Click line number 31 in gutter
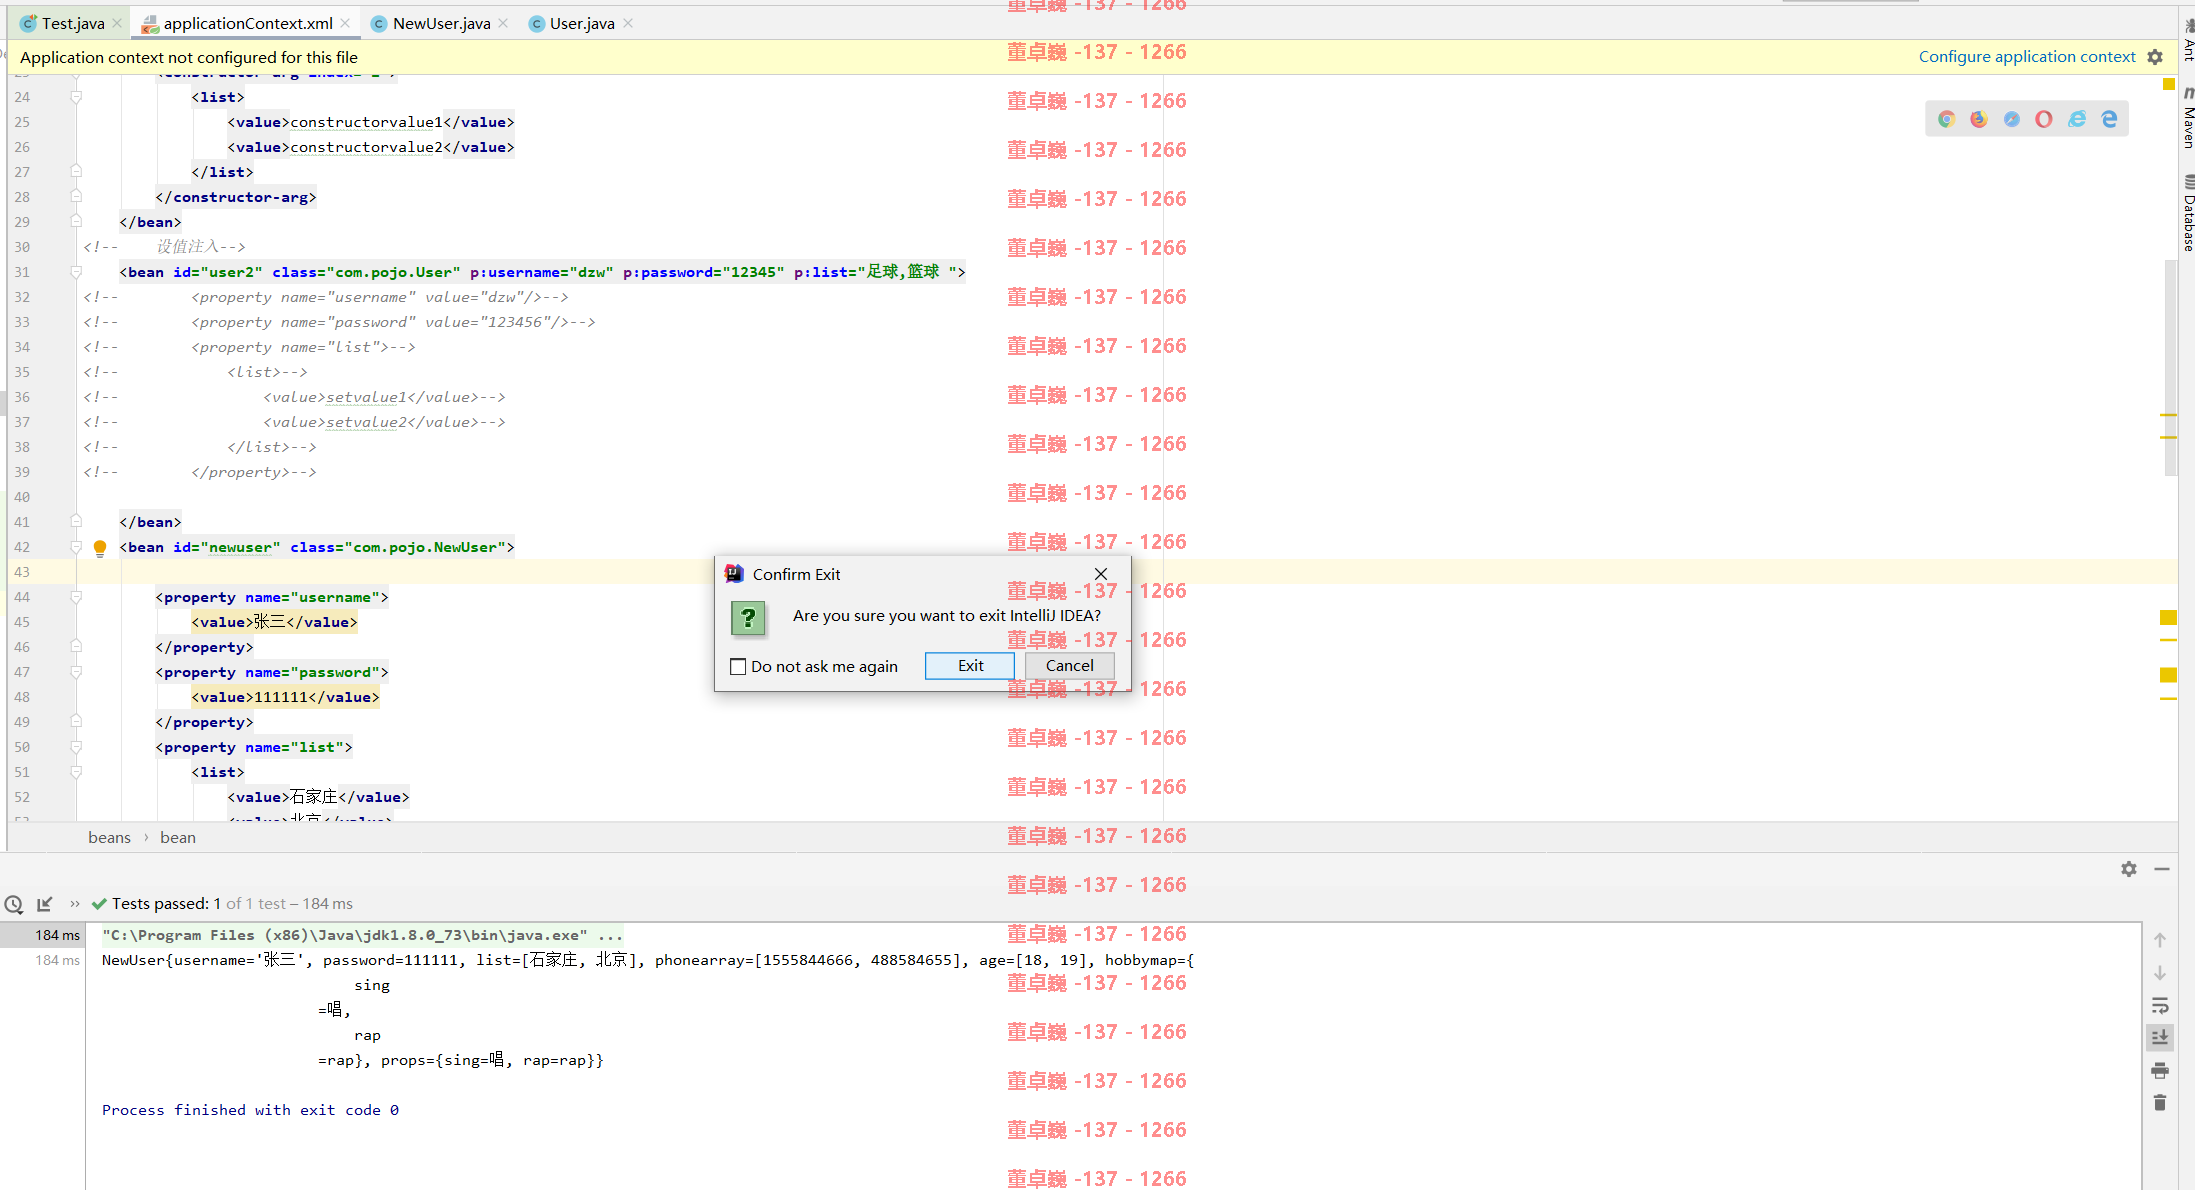 22,272
